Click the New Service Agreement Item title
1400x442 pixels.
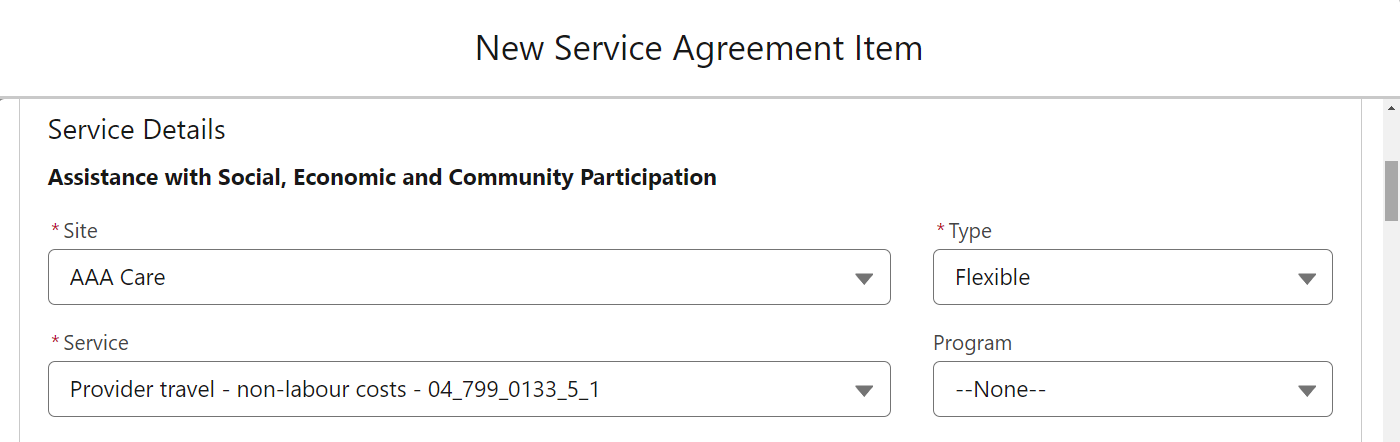[699, 48]
